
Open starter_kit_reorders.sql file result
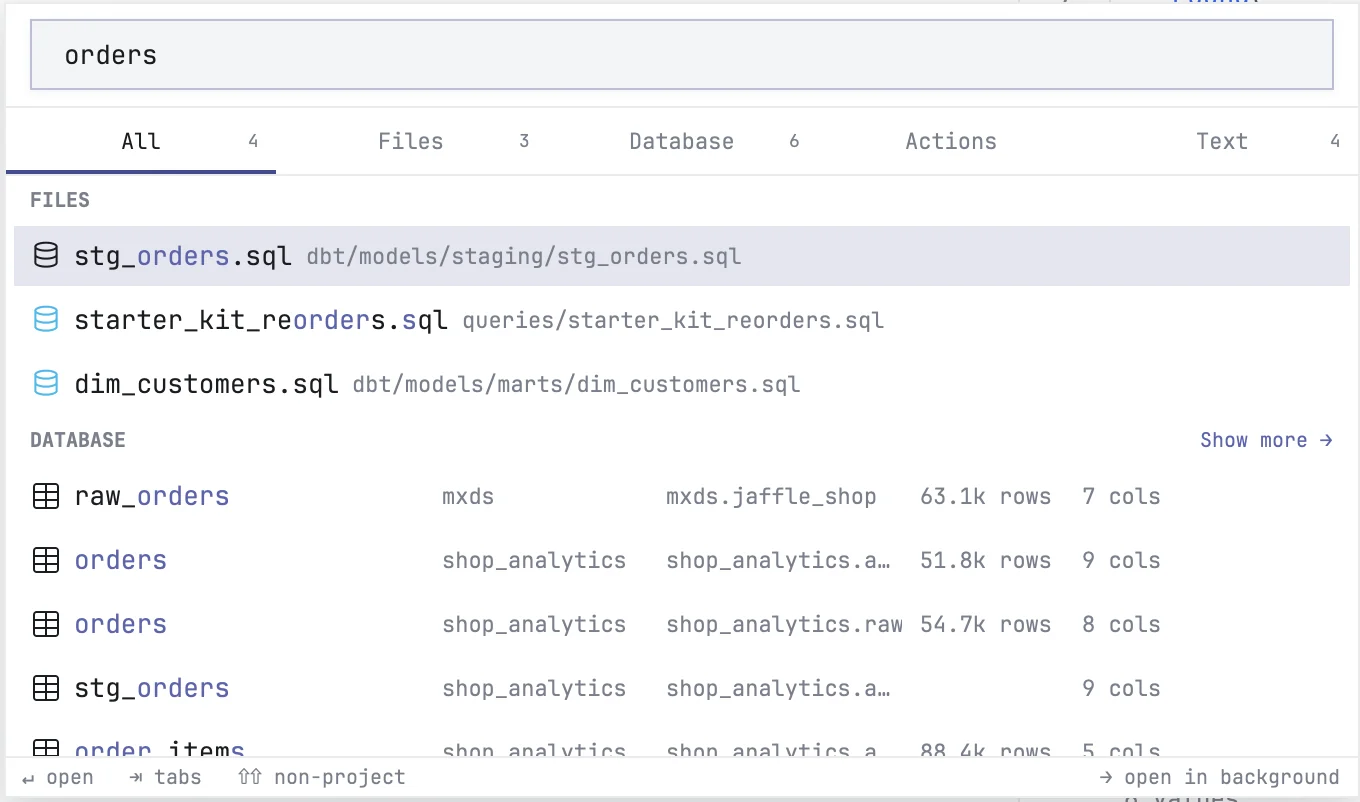coord(682,320)
